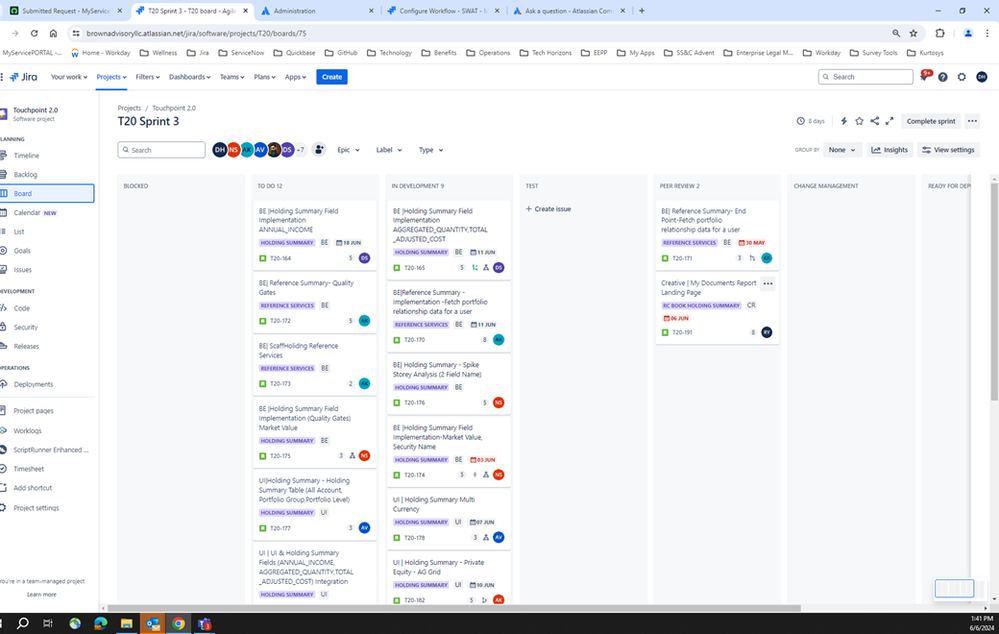Image resolution: width=999 pixels, height=634 pixels.
Task: Click the board search input field
Action: tap(161, 150)
